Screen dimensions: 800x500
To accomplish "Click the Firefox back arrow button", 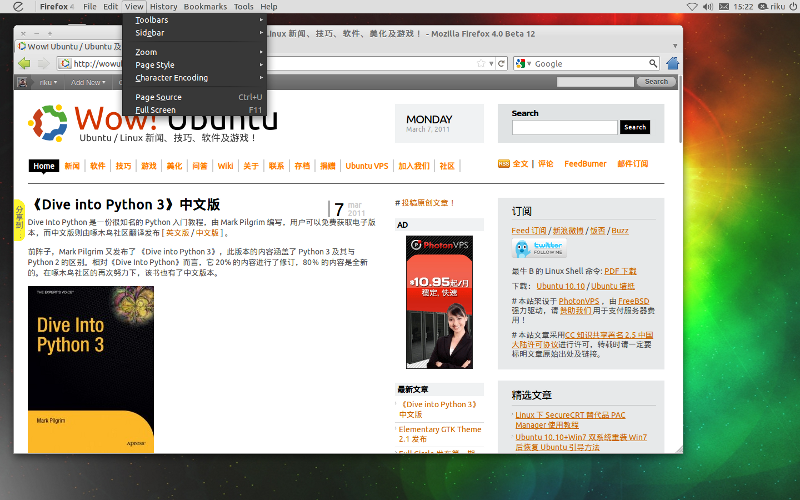I will click(24, 63).
